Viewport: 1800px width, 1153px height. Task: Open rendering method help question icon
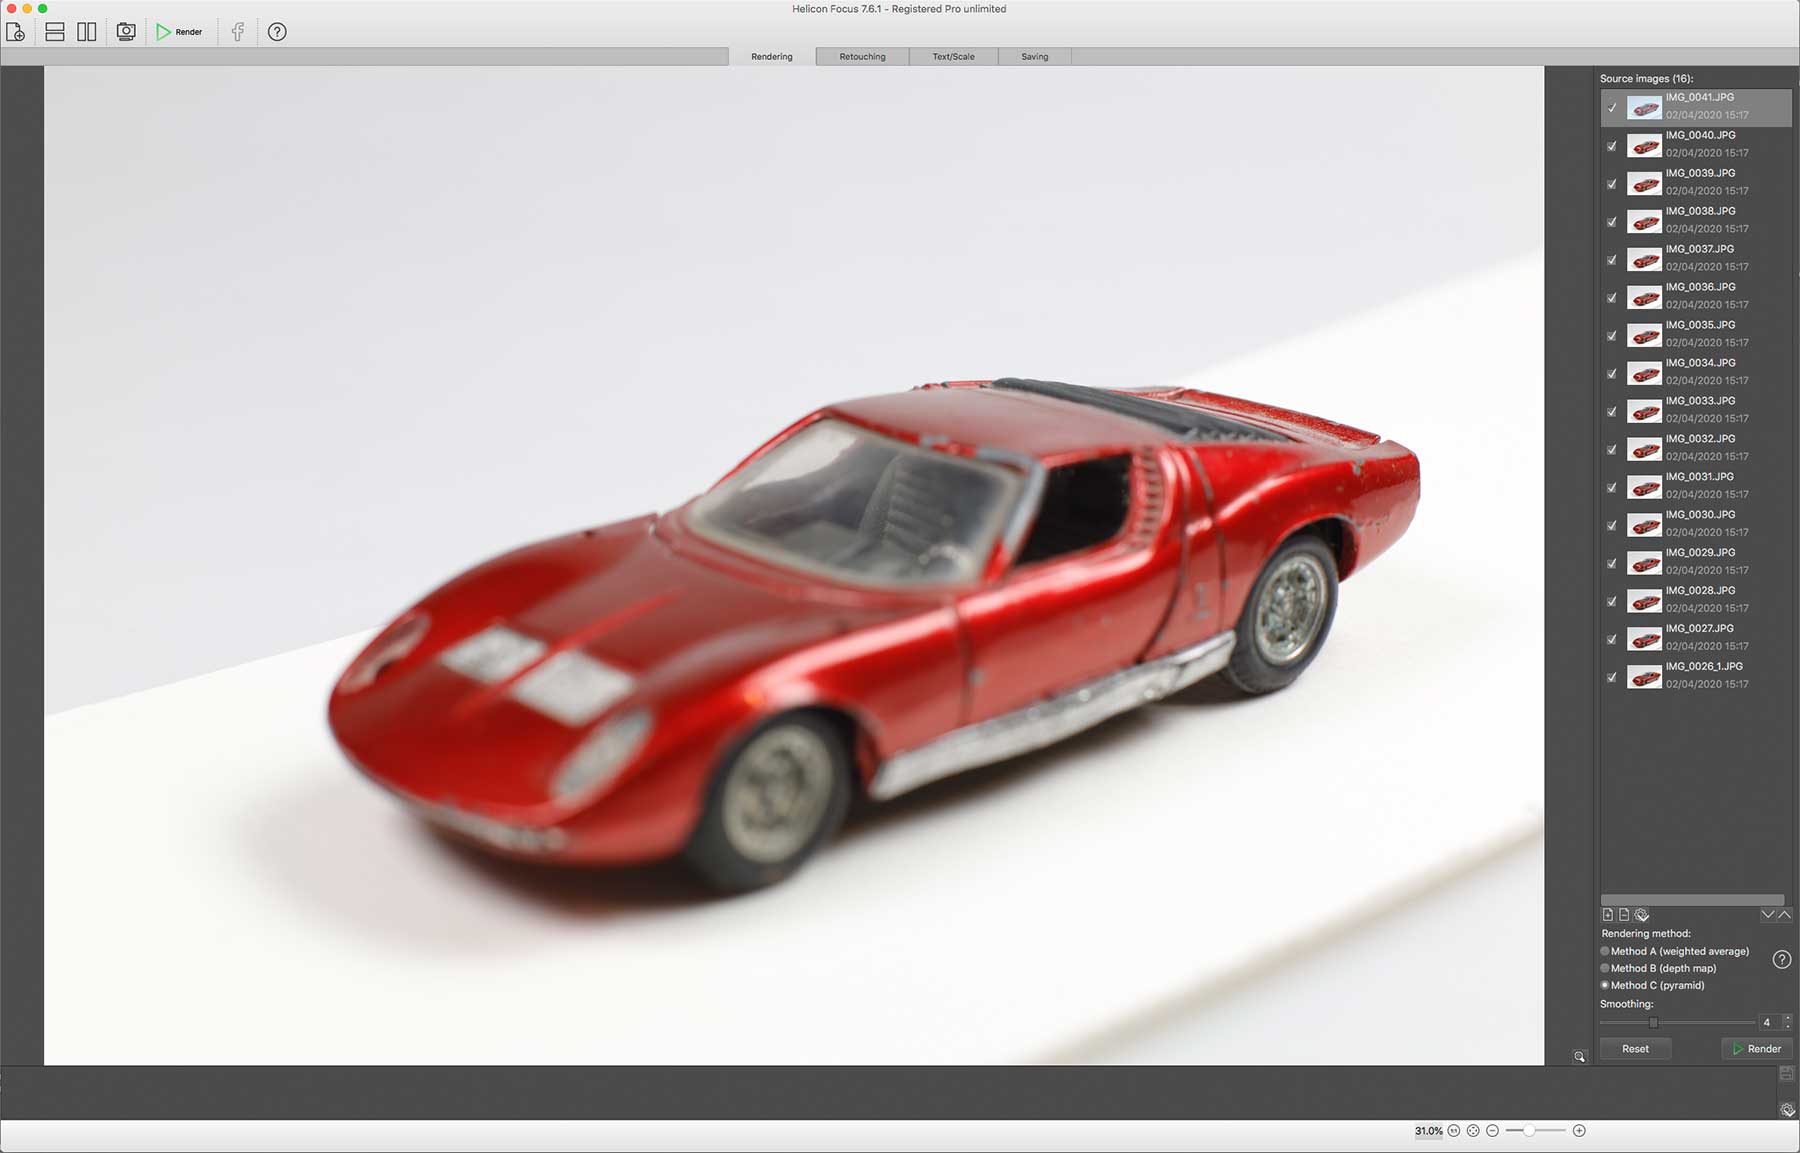1781,959
